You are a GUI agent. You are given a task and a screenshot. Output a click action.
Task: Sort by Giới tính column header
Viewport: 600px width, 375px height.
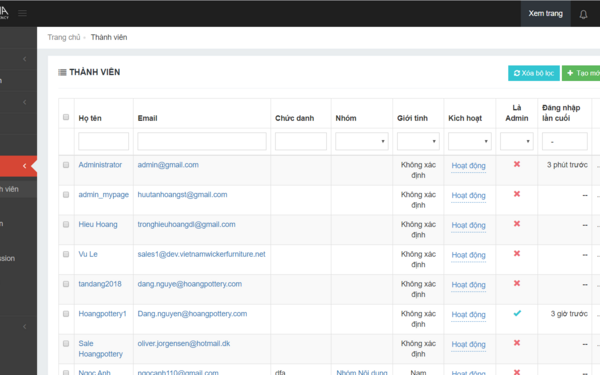point(412,118)
